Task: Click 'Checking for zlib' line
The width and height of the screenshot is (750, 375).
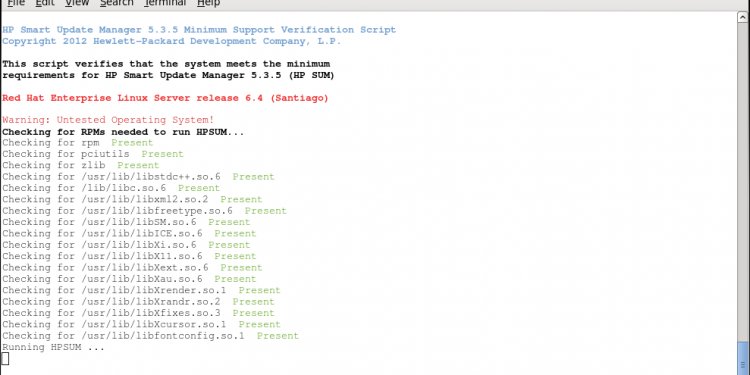Action: 80,165
